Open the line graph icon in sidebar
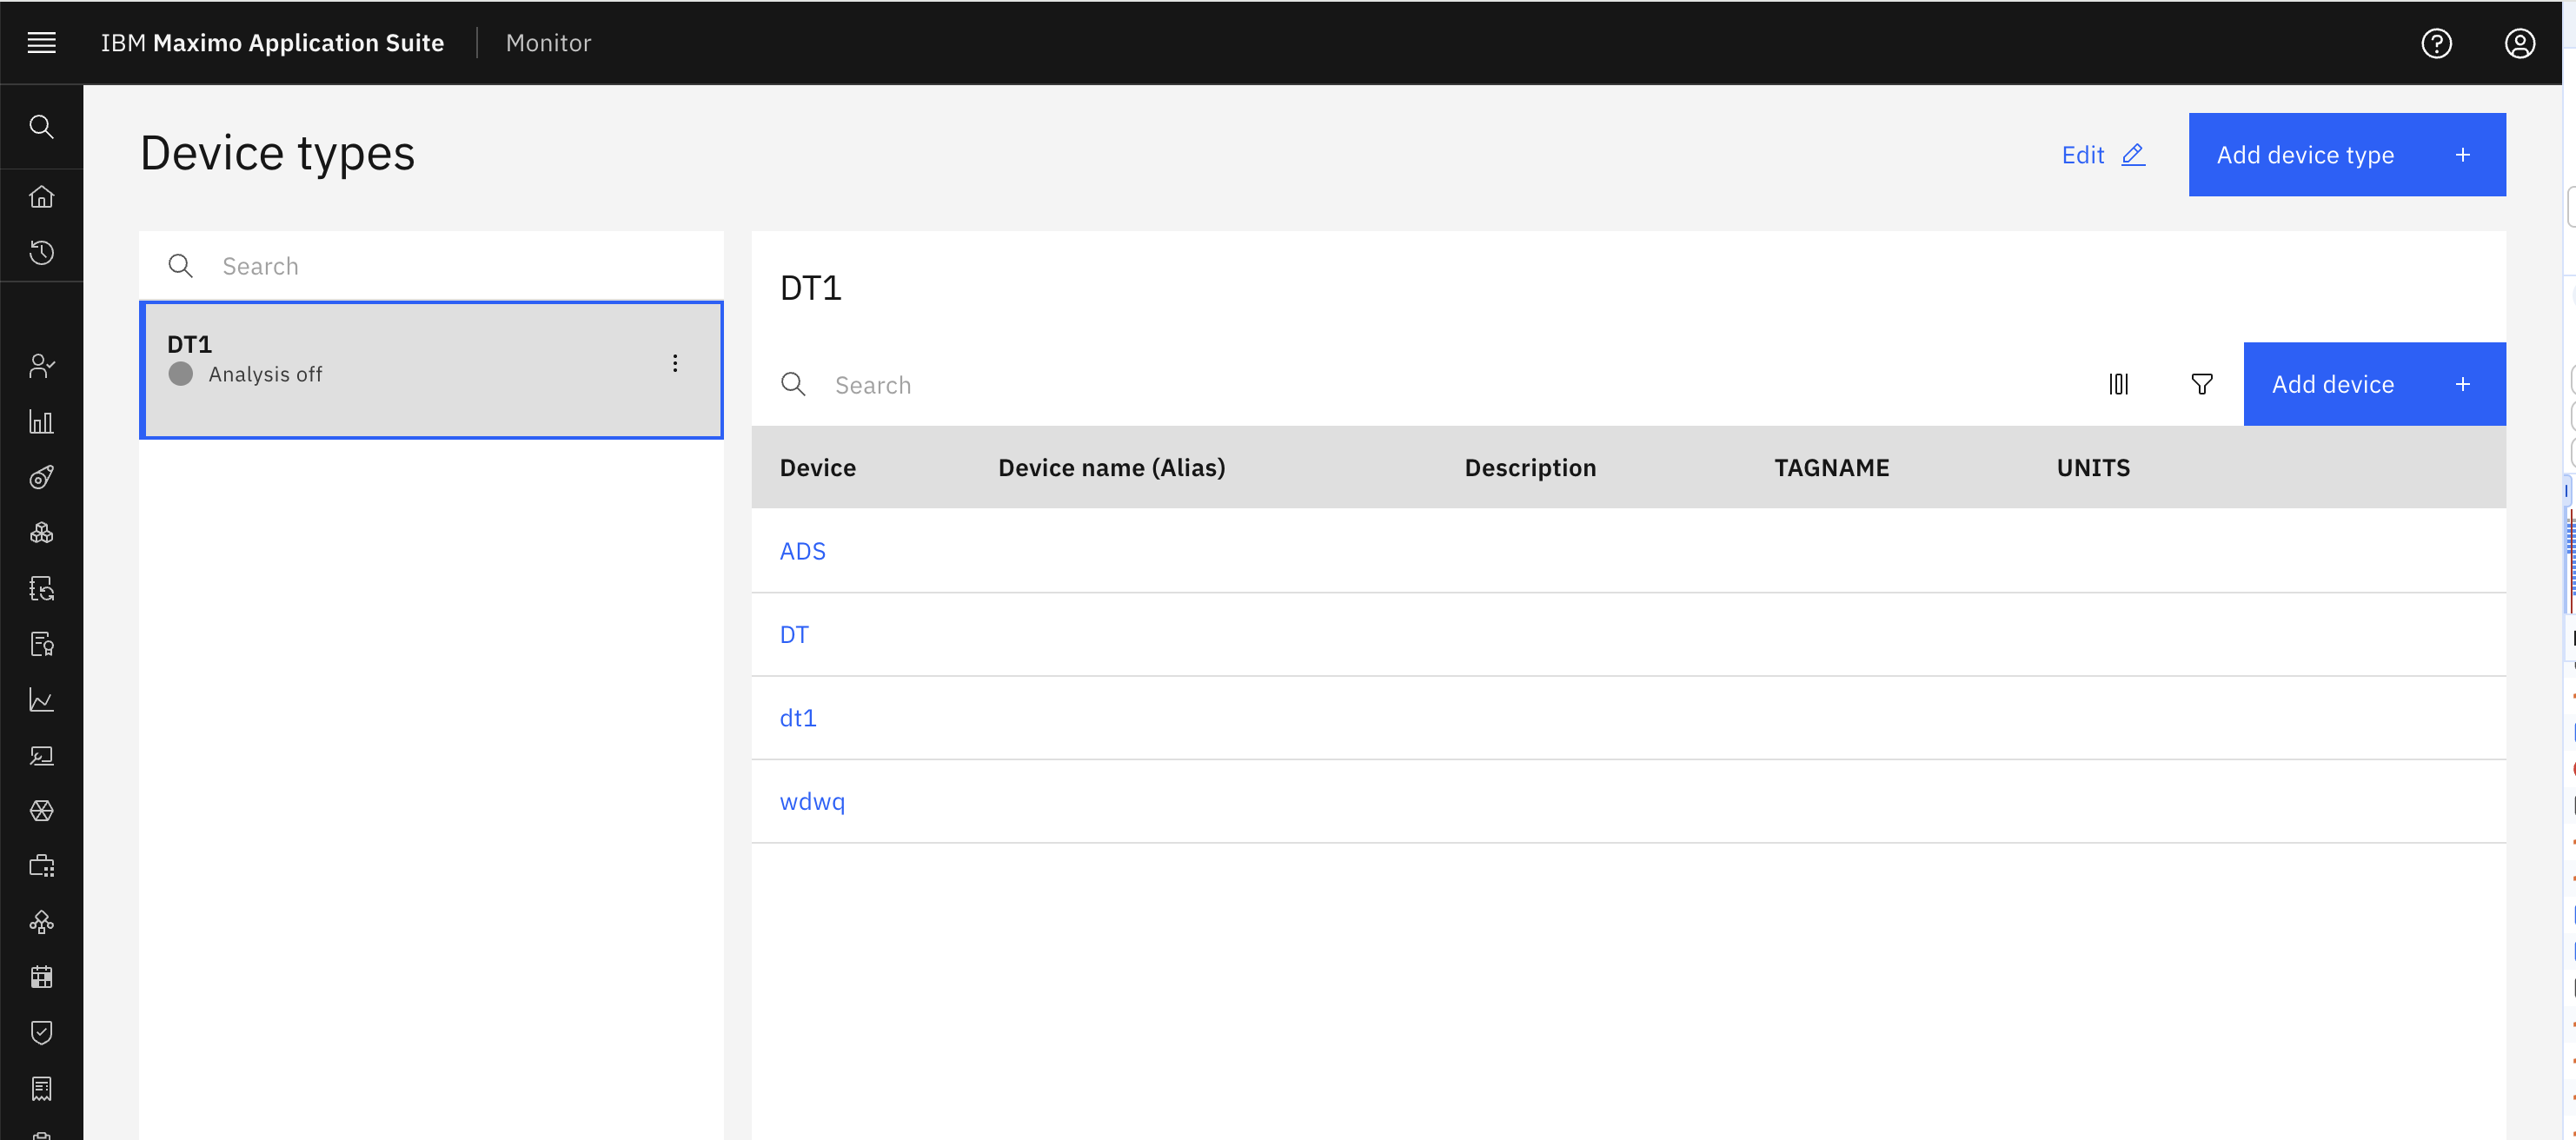The image size is (2576, 1140). (x=41, y=700)
